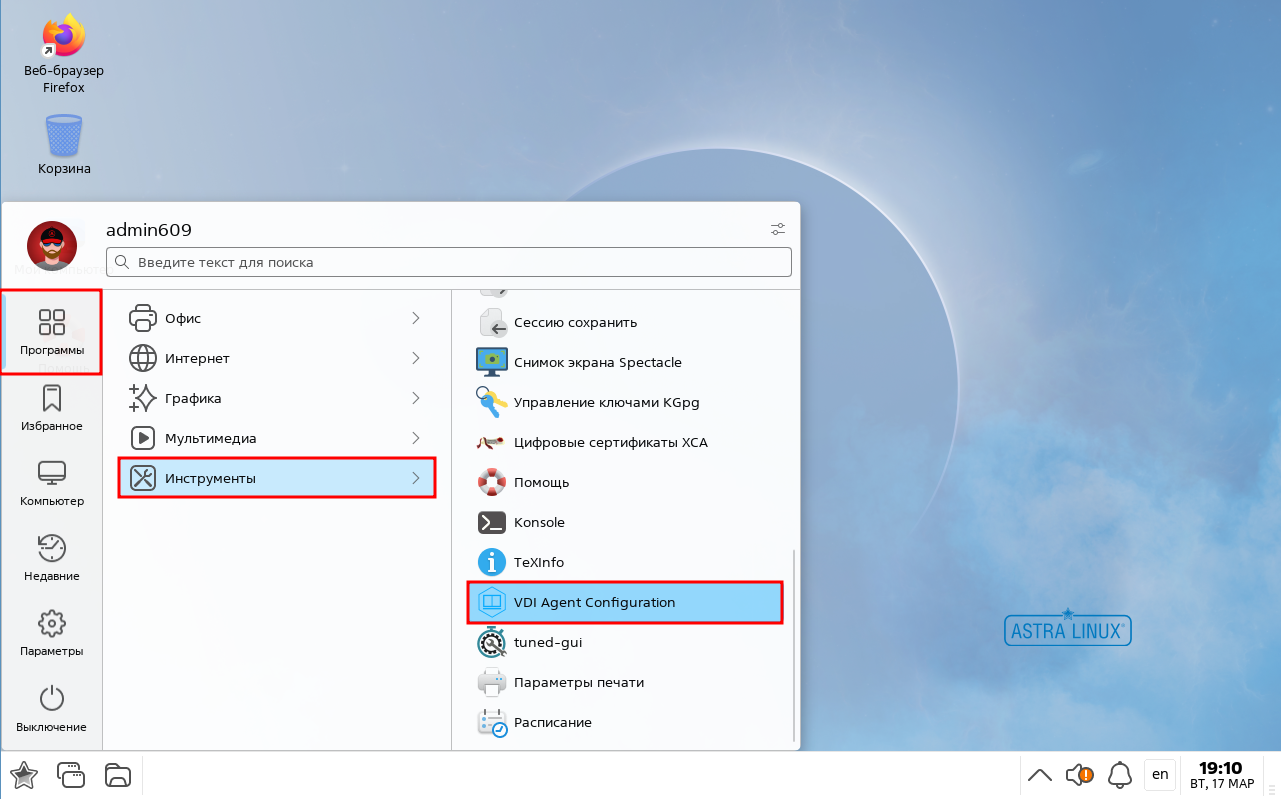Click the Spectacle screenshot app icon
This screenshot has height=799, width=1281.
pyautogui.click(x=491, y=362)
